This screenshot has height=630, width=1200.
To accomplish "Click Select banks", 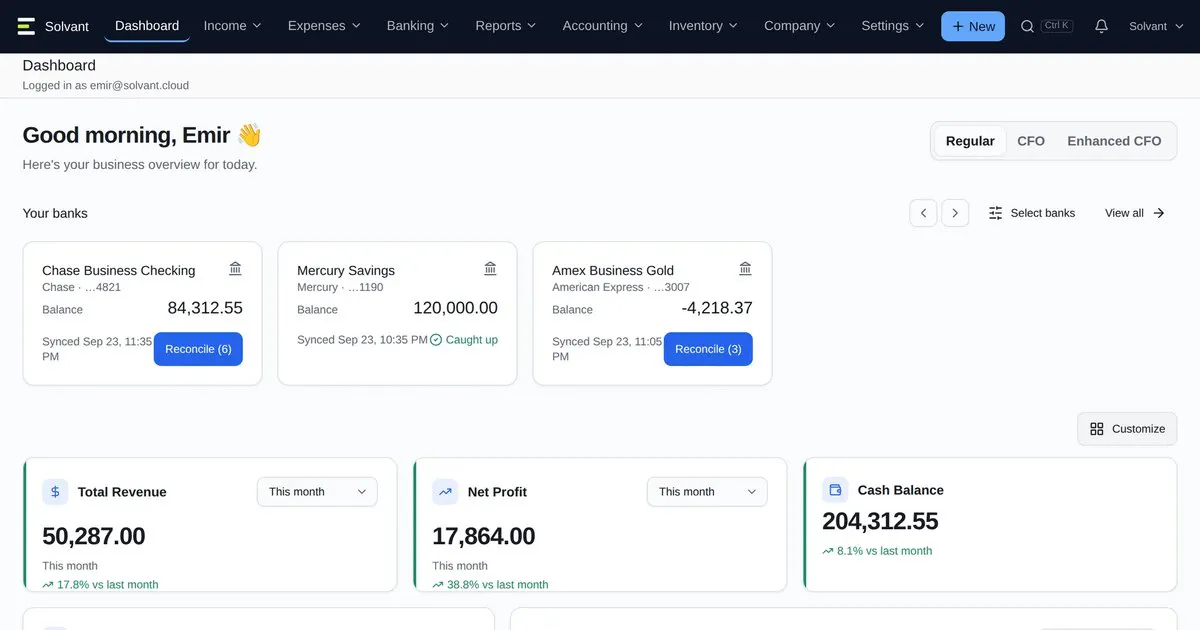I will (1032, 213).
